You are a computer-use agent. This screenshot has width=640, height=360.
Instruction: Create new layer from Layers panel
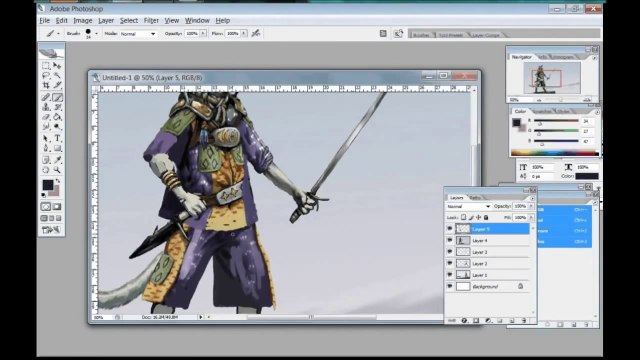tap(512, 321)
